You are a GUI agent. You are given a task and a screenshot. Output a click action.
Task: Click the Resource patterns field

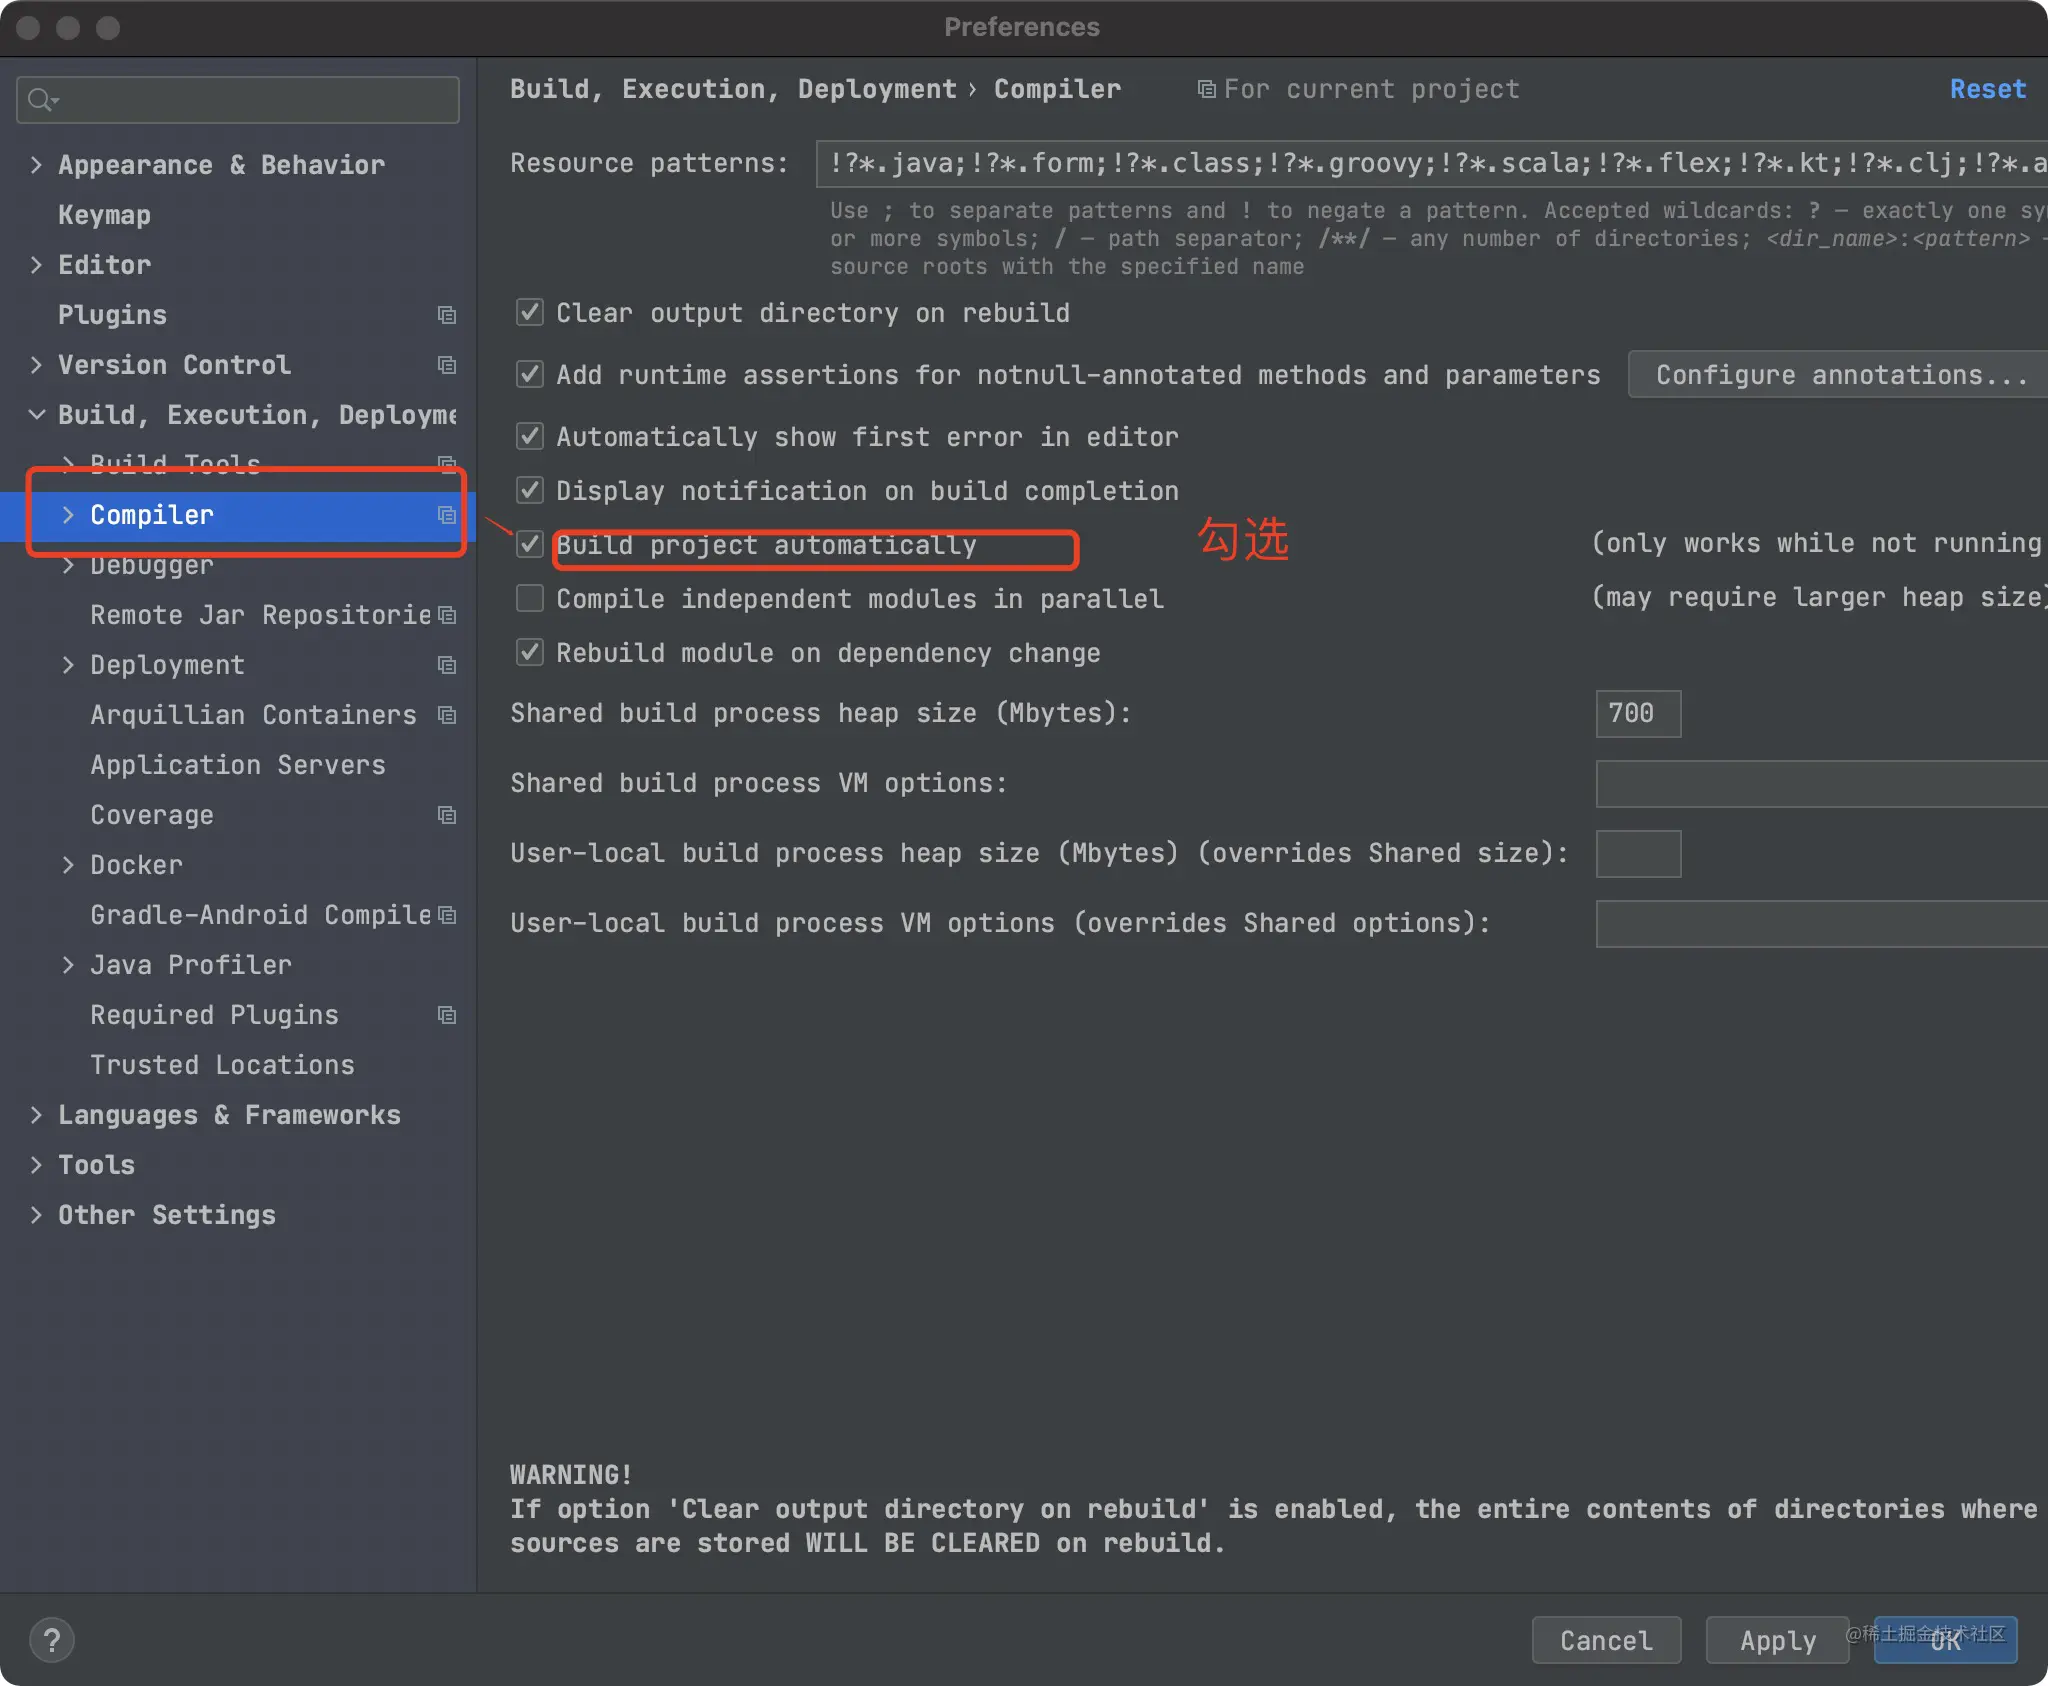(x=1432, y=163)
